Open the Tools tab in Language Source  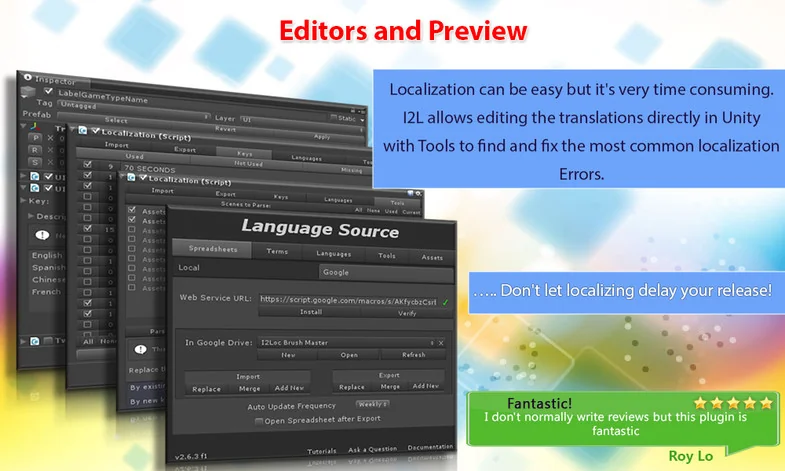(386, 255)
